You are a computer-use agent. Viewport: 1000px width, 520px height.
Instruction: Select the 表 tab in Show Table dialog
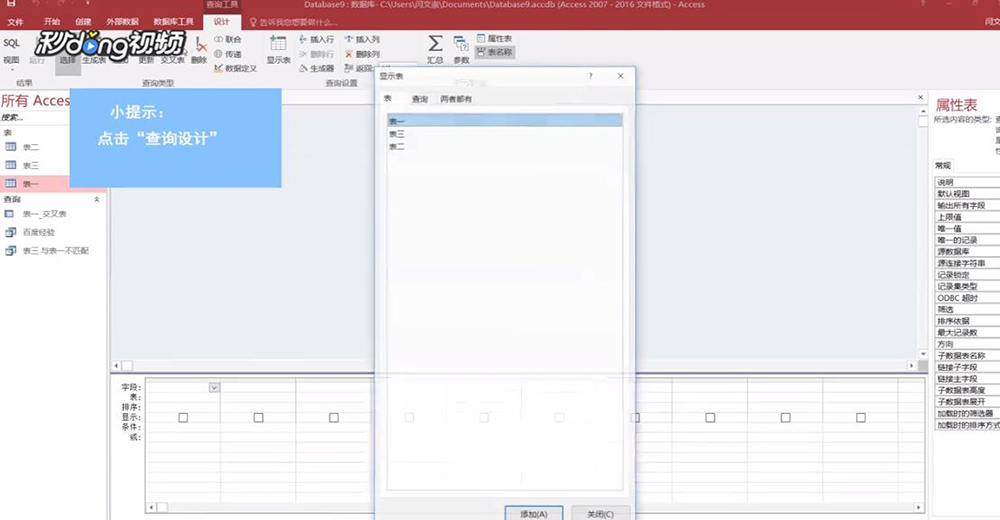tap(388, 99)
